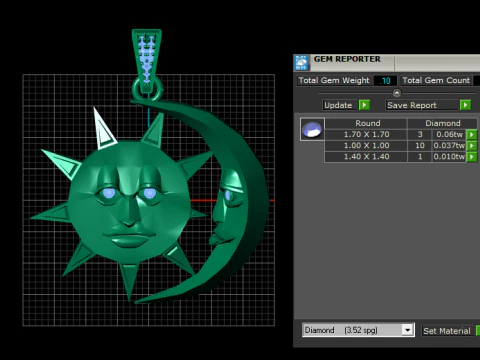The image size is (480, 360).
Task: Click green arrow on 1.70 X 1.70 row
Action: pos(472,134)
